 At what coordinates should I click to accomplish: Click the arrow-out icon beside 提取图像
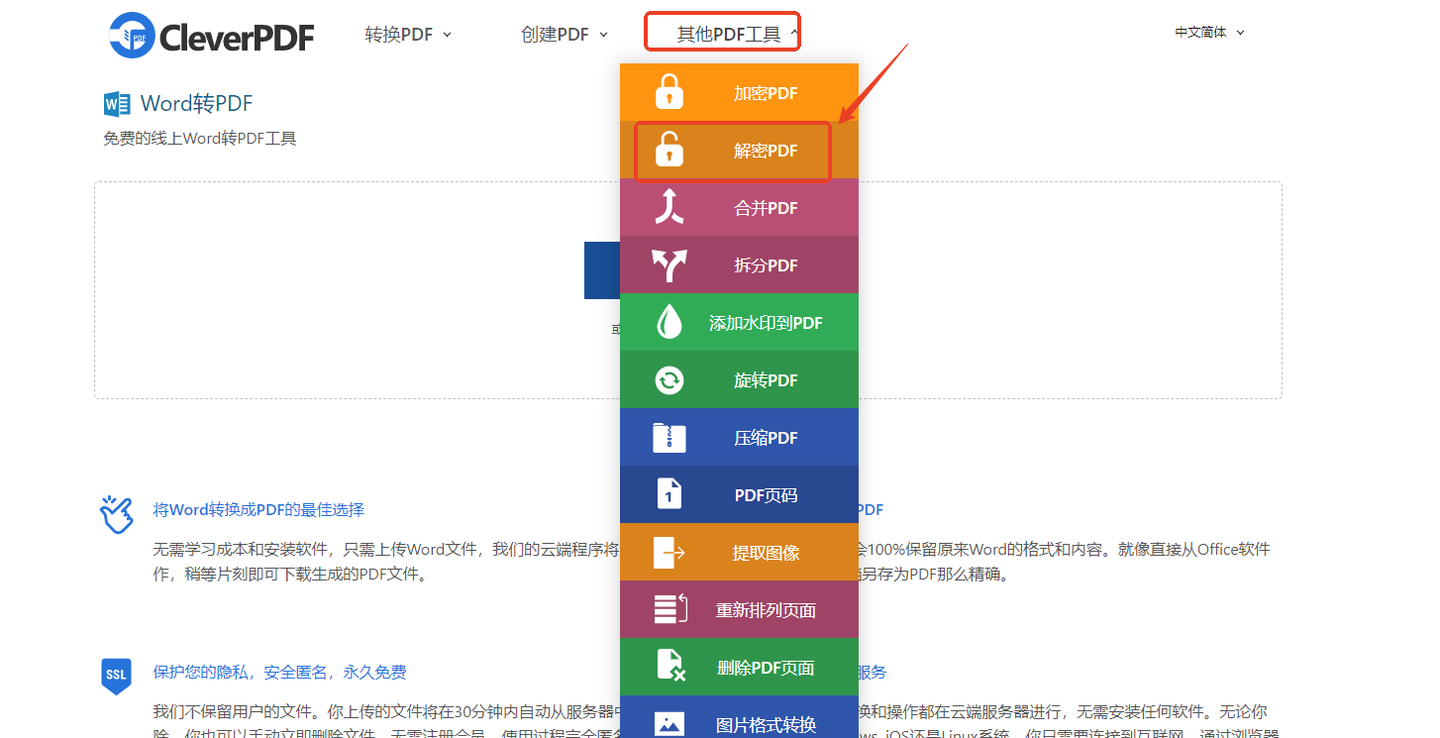tap(669, 551)
